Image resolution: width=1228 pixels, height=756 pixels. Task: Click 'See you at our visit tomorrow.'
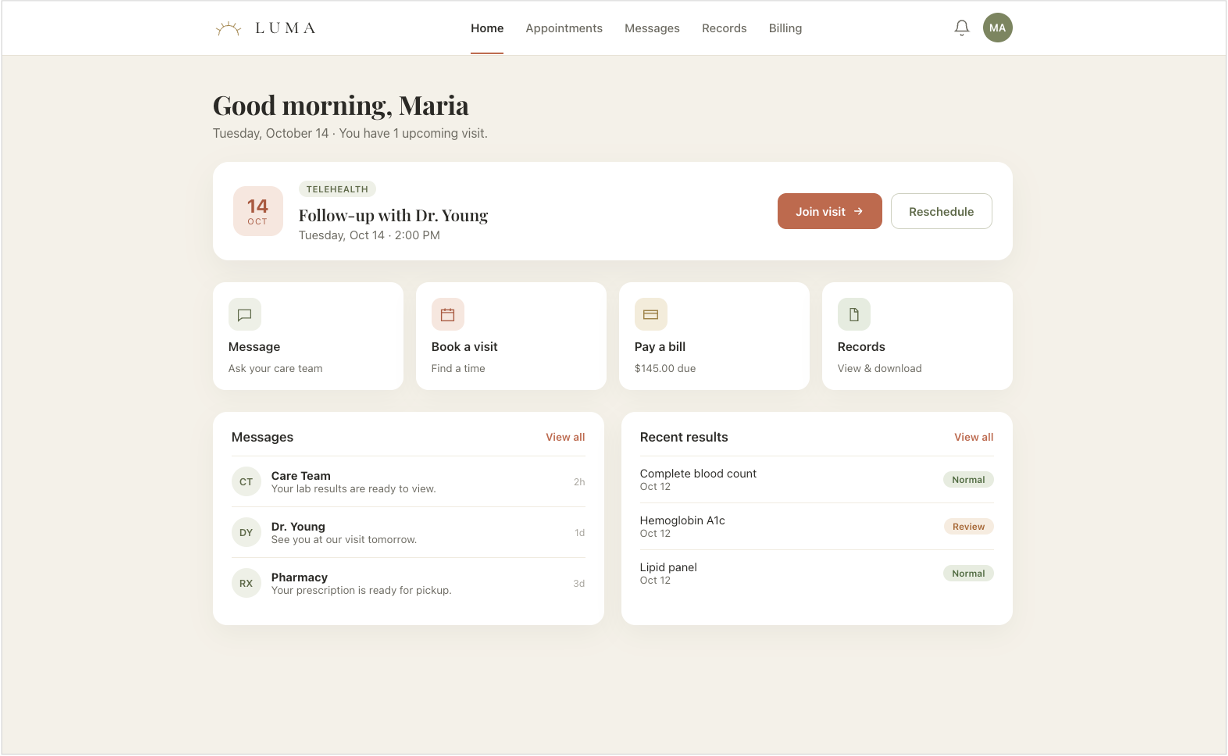344,539
